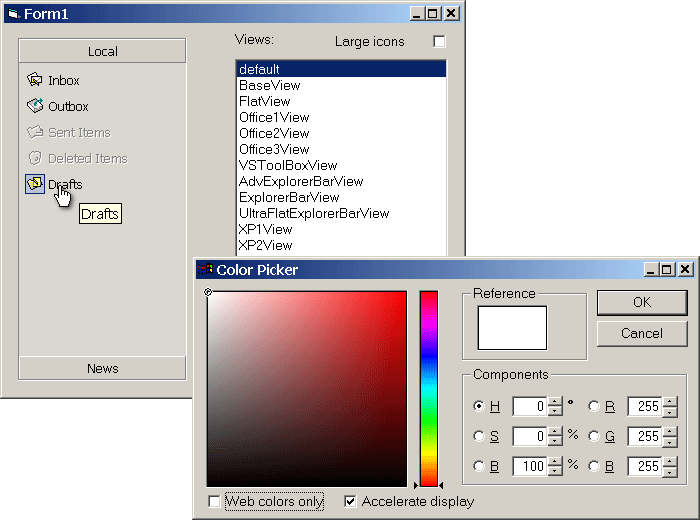Click the Sent Items icon

tap(34, 132)
